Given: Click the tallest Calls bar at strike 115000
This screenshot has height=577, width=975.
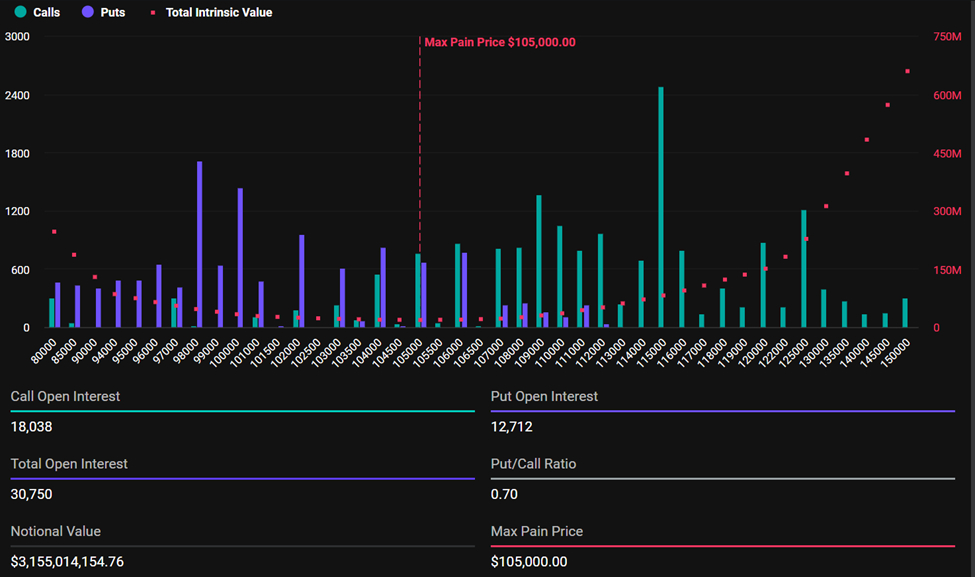Looking at the screenshot, I should pyautogui.click(x=658, y=200).
